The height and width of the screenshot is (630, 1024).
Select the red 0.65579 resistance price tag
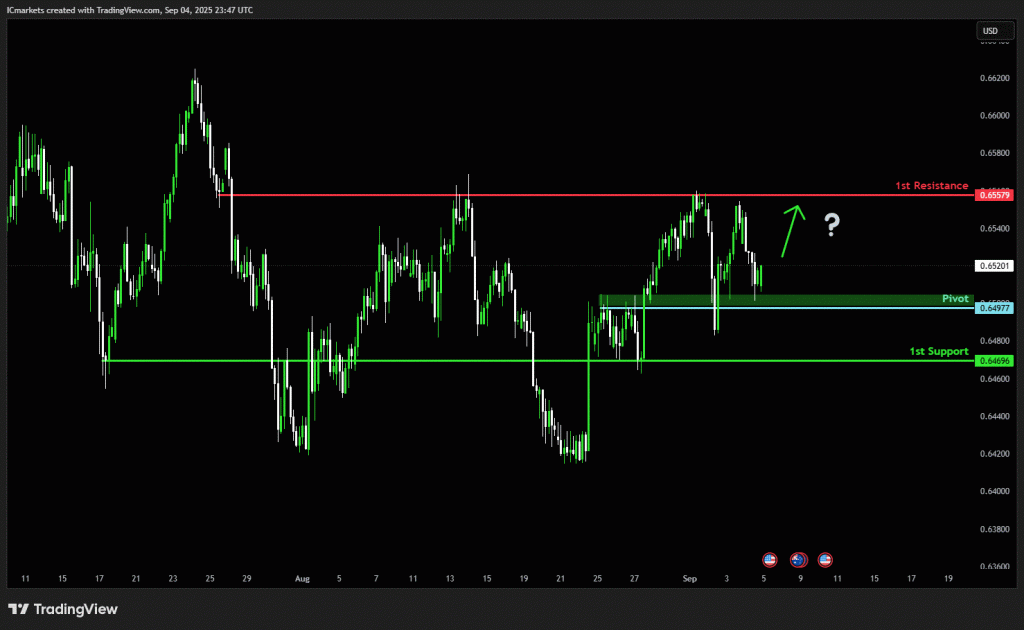pyautogui.click(x=994, y=195)
